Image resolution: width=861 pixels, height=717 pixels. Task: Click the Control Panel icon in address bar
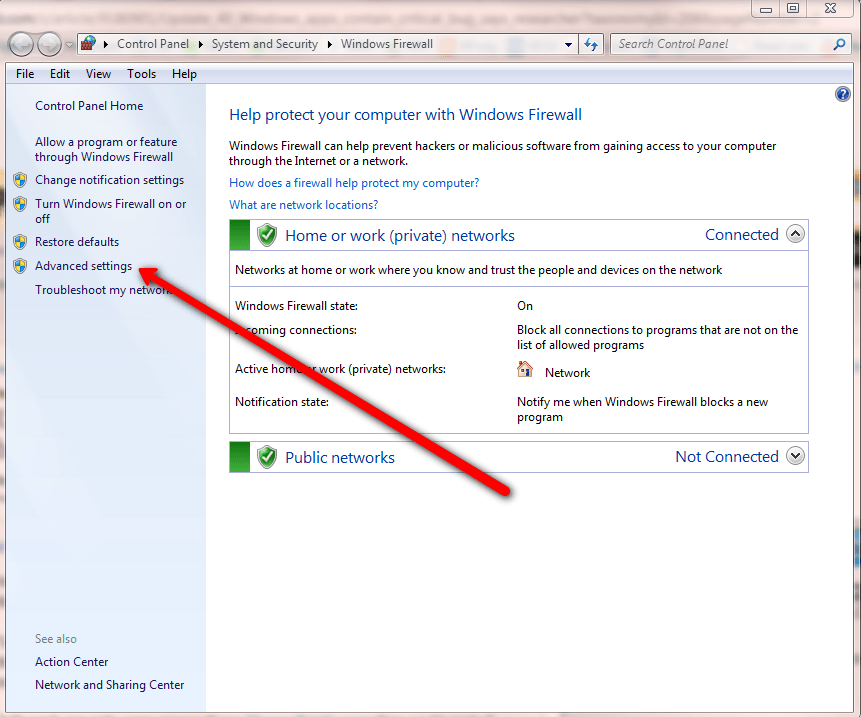pos(88,43)
